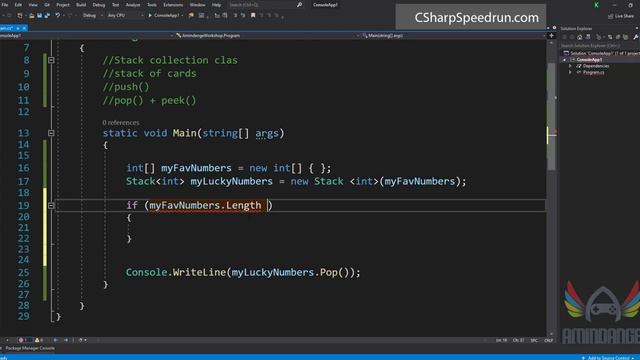
Task: Click the comment selection toolbar icon
Action: point(236,16)
